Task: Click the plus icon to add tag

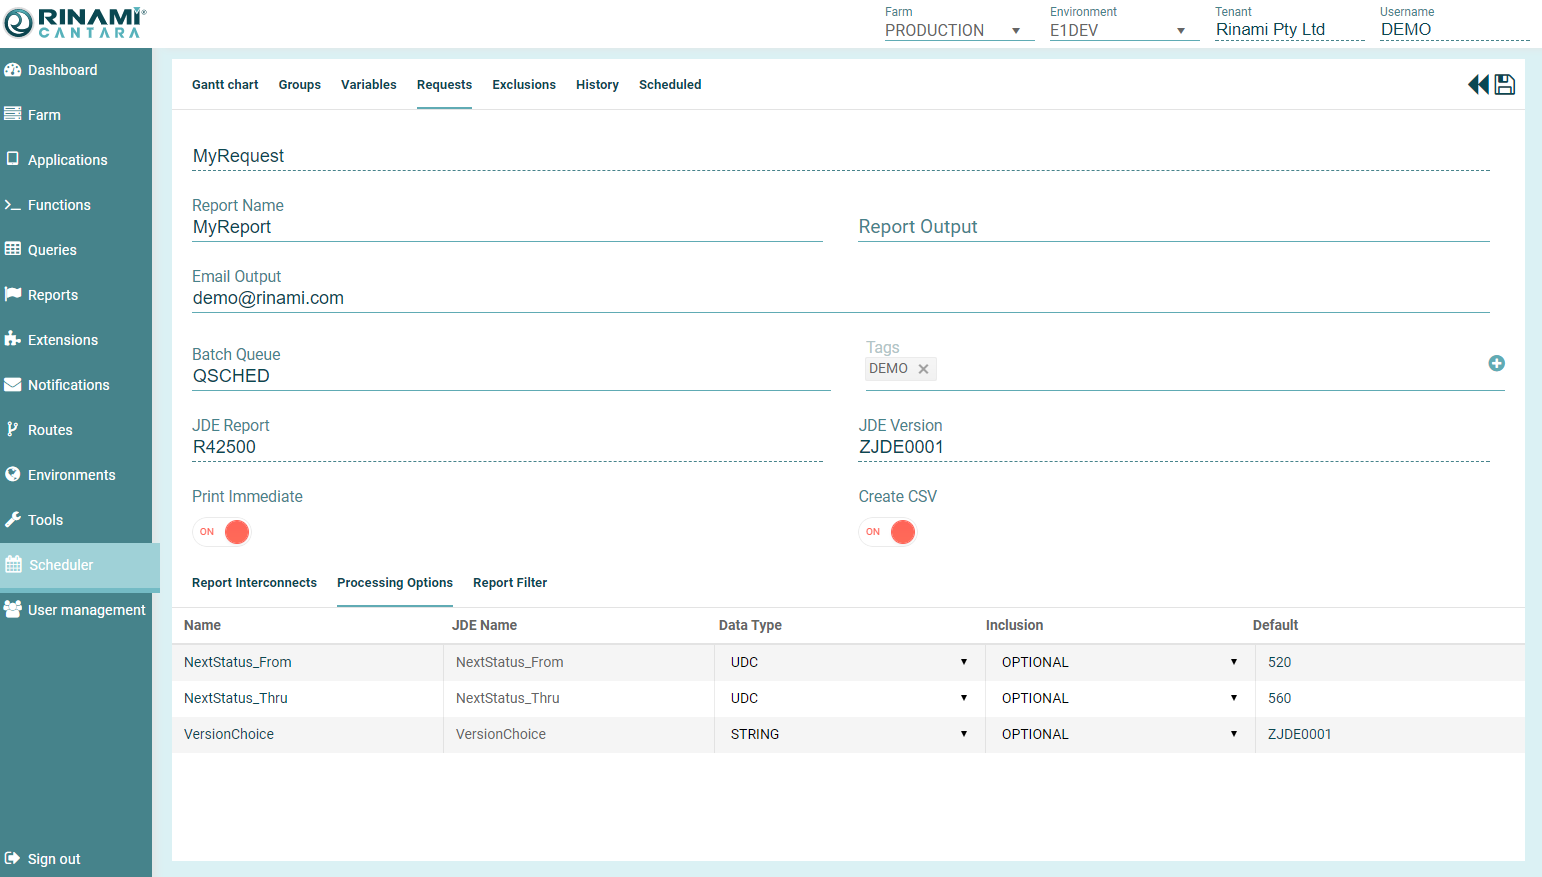Action: tap(1496, 364)
